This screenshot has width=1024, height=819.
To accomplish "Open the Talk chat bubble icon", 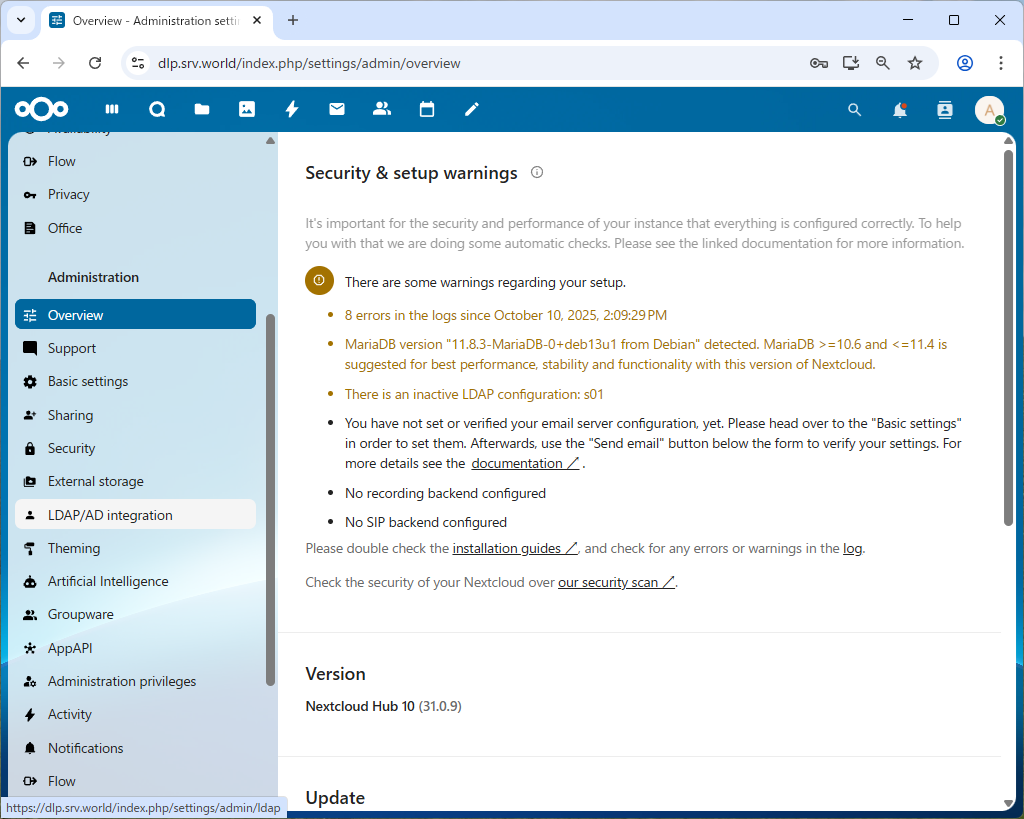I will [157, 109].
